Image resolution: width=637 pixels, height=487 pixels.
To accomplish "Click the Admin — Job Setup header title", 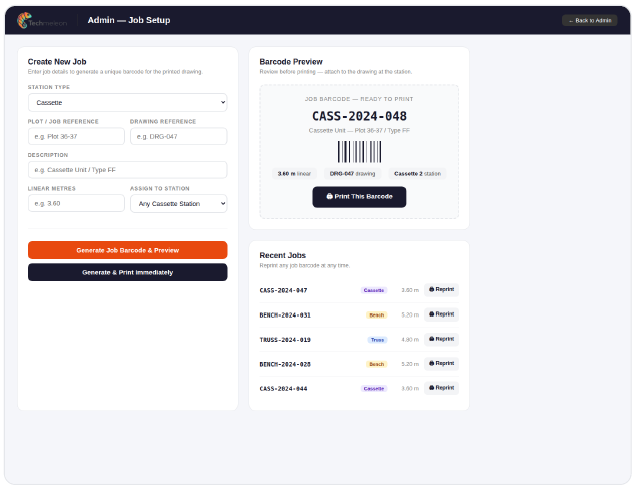I will (x=129, y=20).
